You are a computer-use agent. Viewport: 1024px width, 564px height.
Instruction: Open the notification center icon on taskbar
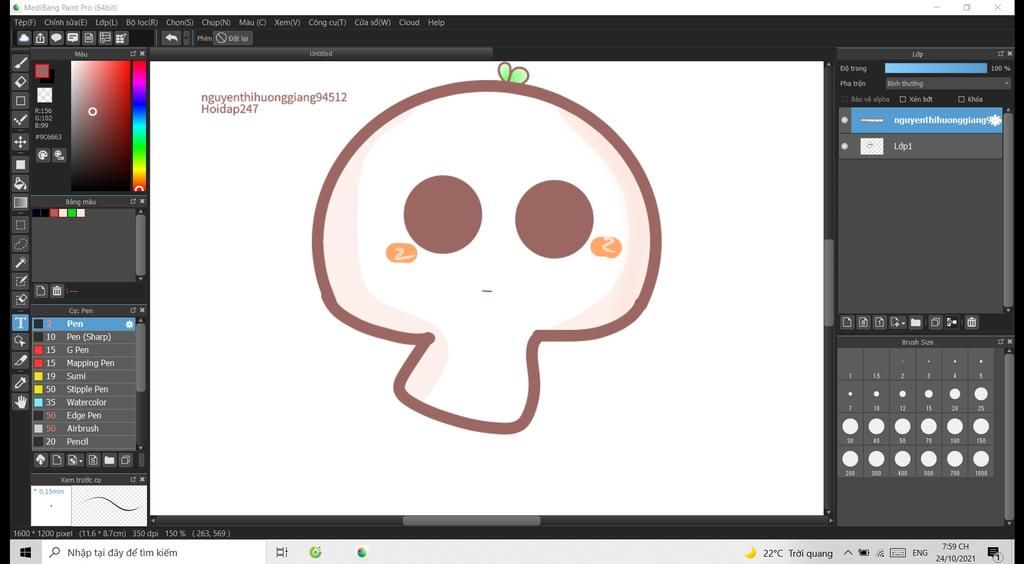[993, 553]
